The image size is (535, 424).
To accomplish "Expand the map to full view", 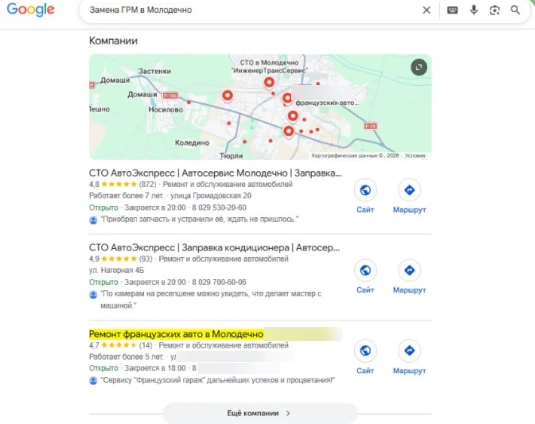I will pos(419,67).
